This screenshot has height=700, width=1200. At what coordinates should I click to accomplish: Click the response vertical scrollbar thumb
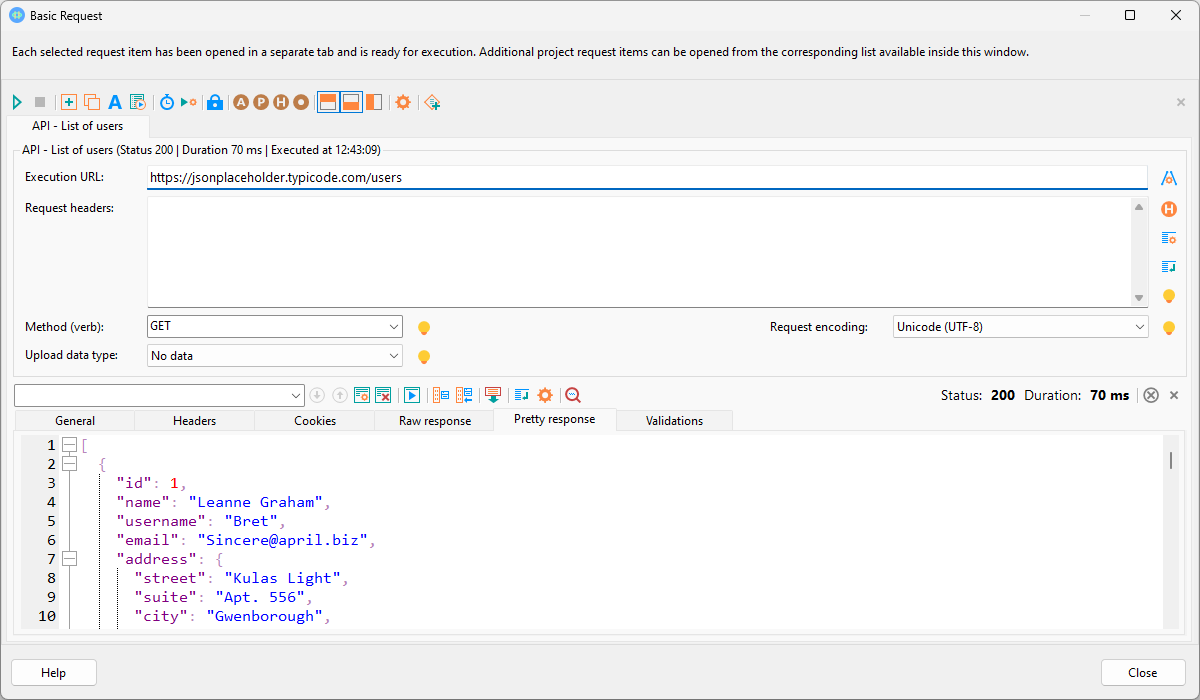(x=1171, y=459)
